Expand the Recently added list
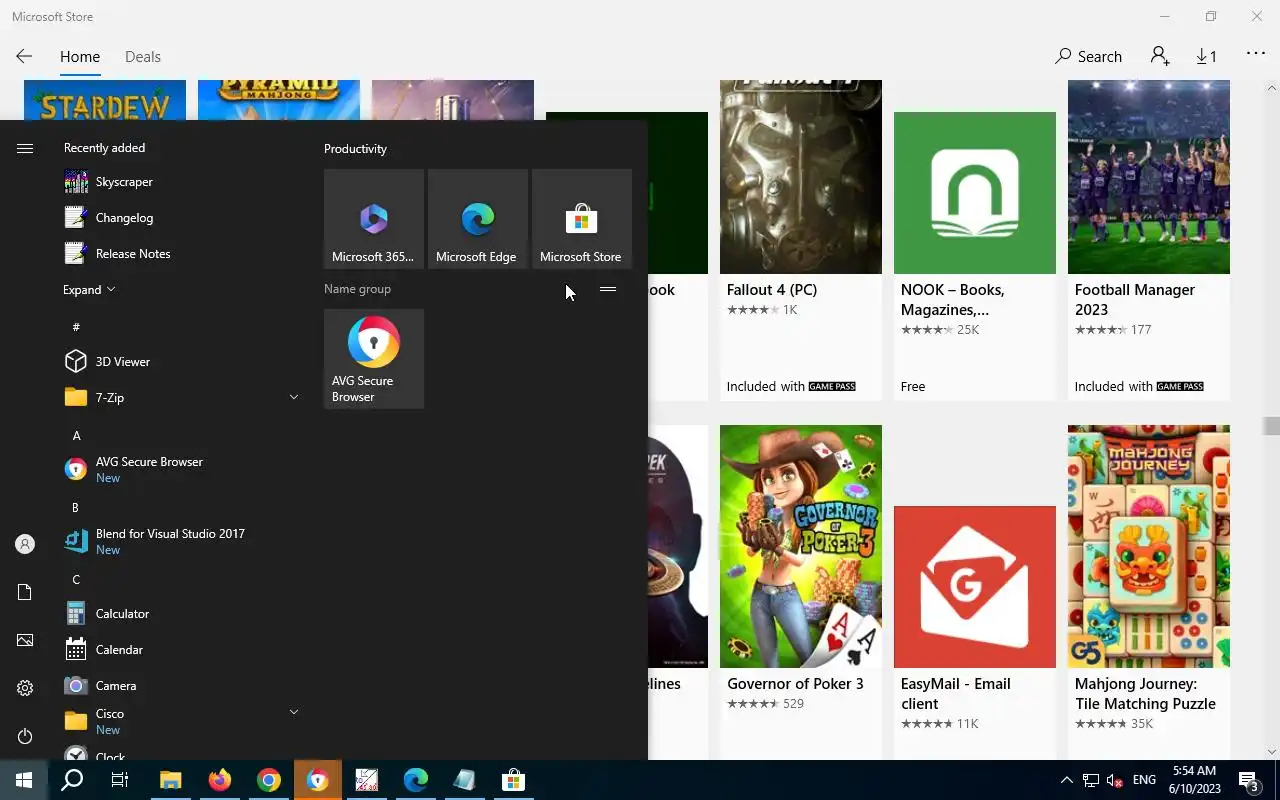 (89, 290)
